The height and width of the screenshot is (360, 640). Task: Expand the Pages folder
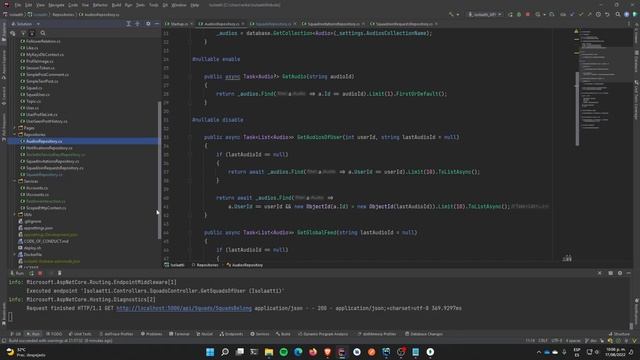[x=15, y=128]
